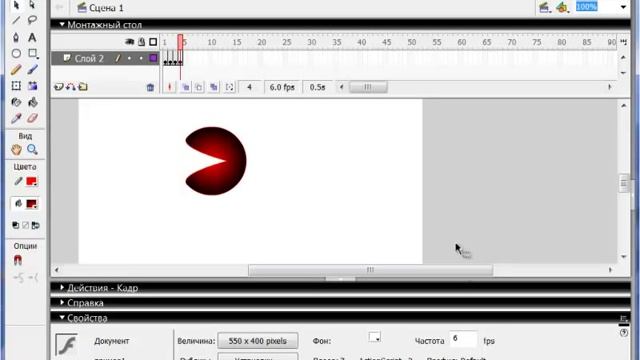Delete layer with trash icon
Screen dimensions: 640x360
[x=150, y=87]
